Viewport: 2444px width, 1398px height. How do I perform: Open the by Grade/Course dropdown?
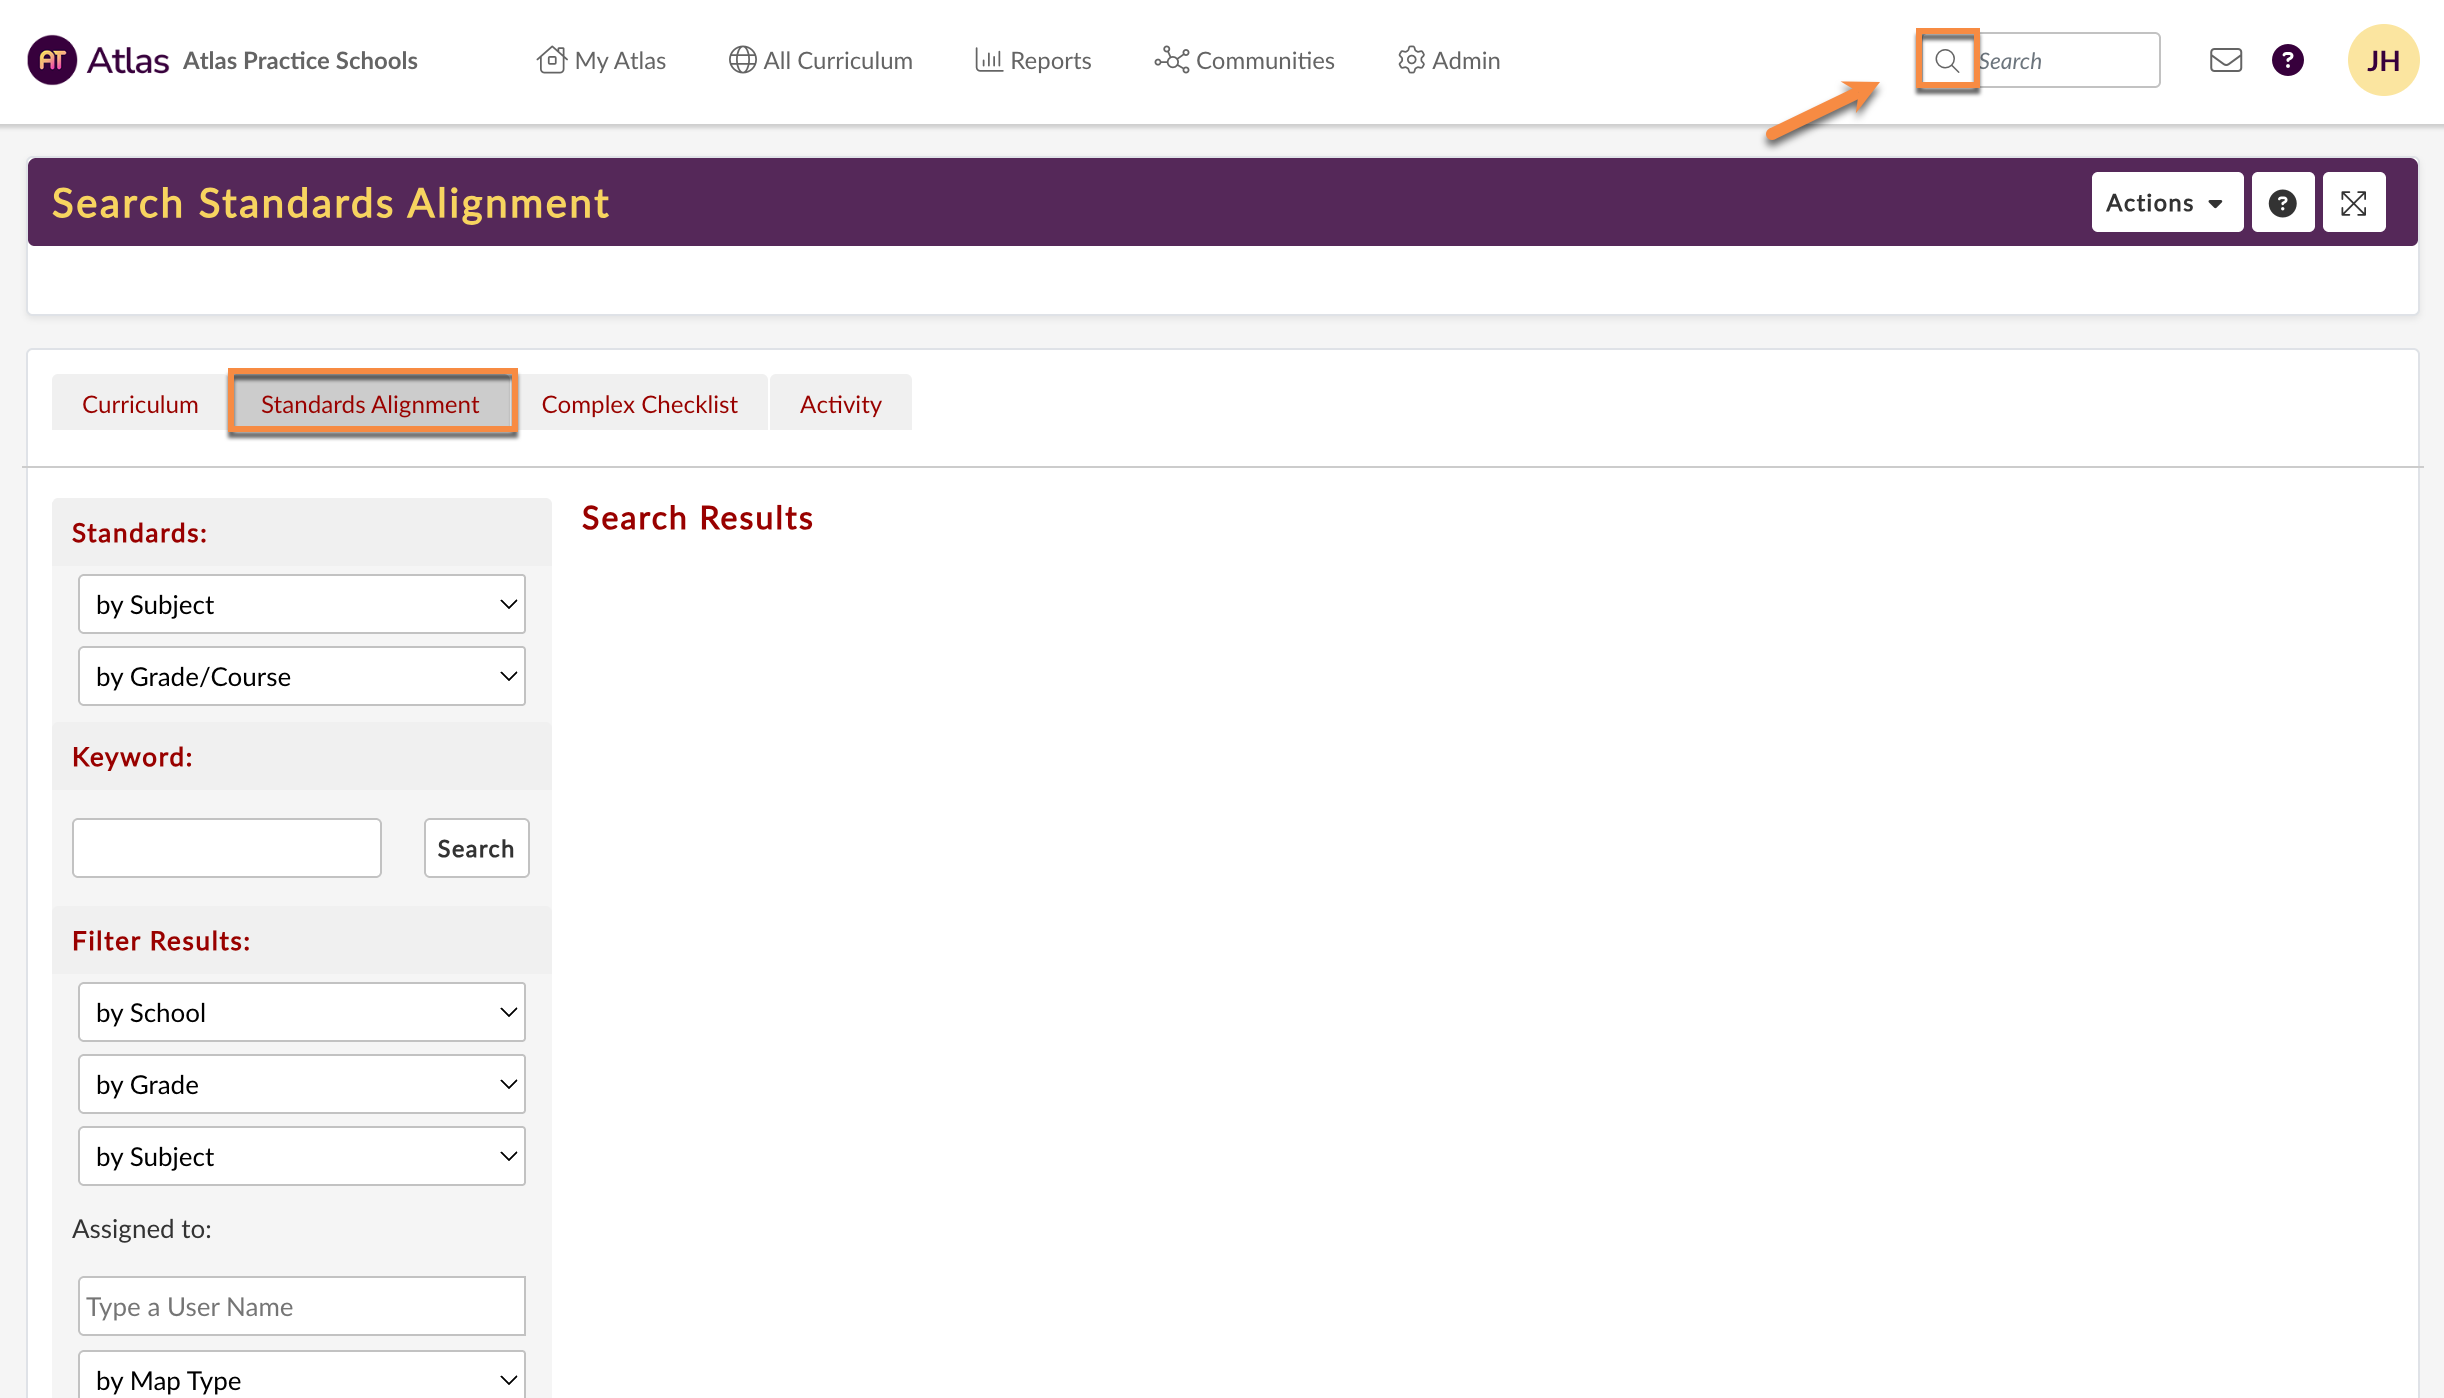(x=301, y=676)
